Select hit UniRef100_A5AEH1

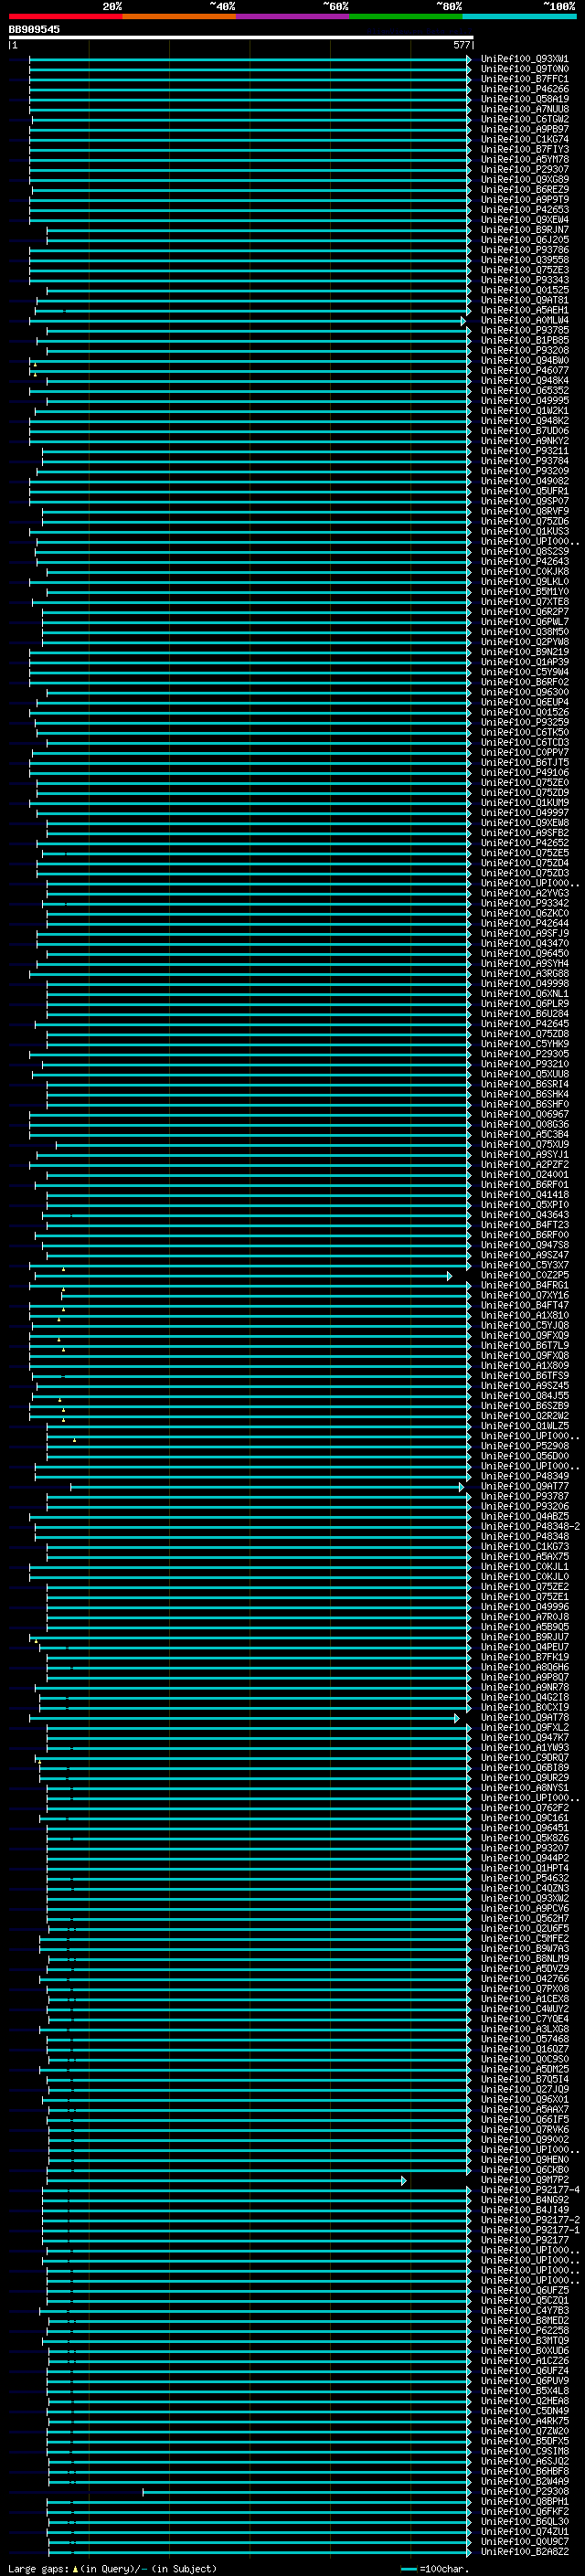click(525, 310)
